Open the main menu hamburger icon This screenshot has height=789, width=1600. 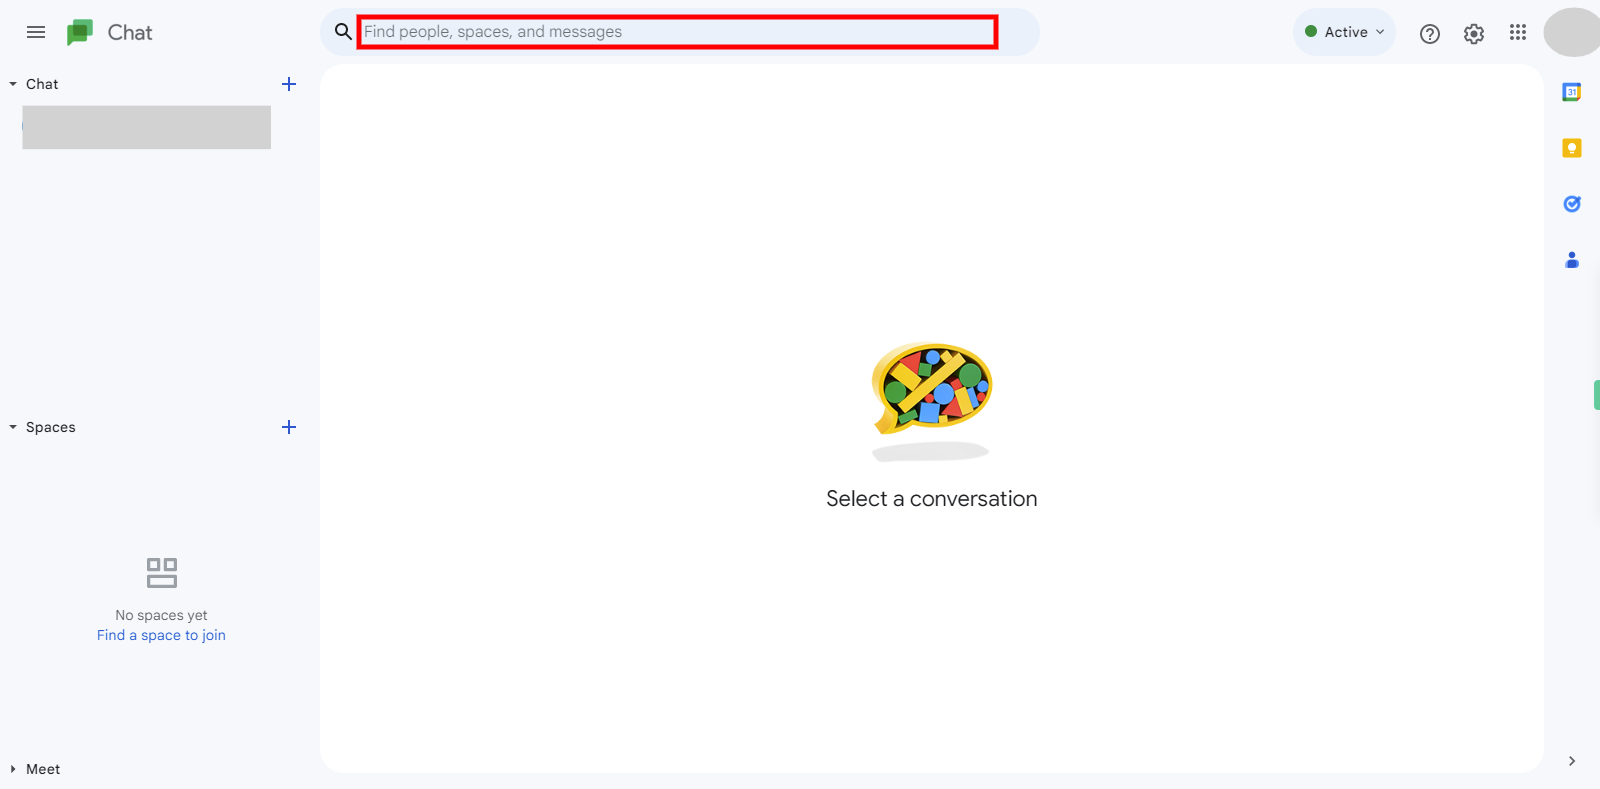(x=36, y=32)
